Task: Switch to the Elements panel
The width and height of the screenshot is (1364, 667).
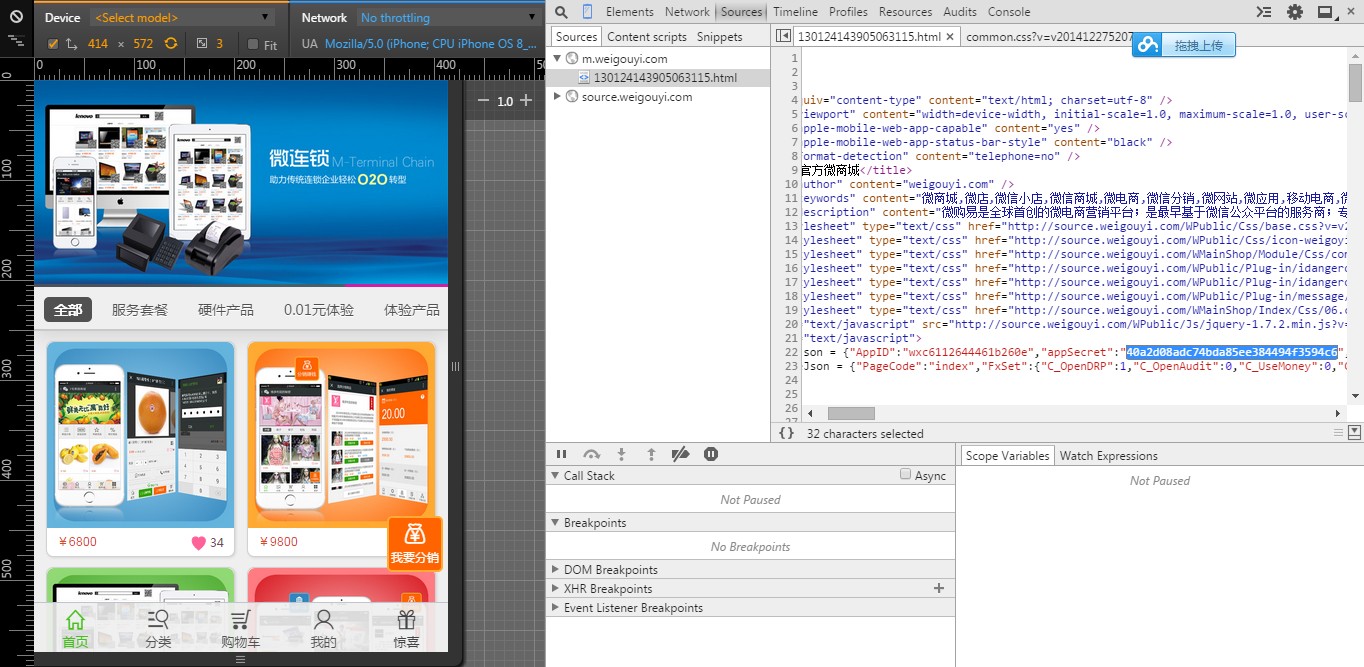Action: (x=630, y=12)
